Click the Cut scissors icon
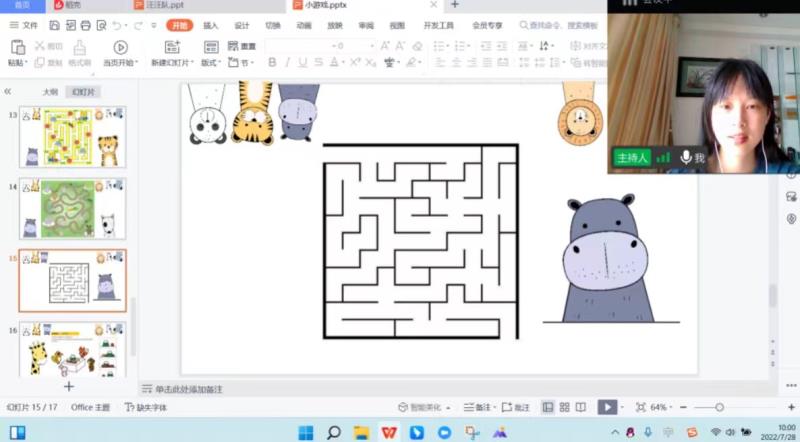 (40, 46)
